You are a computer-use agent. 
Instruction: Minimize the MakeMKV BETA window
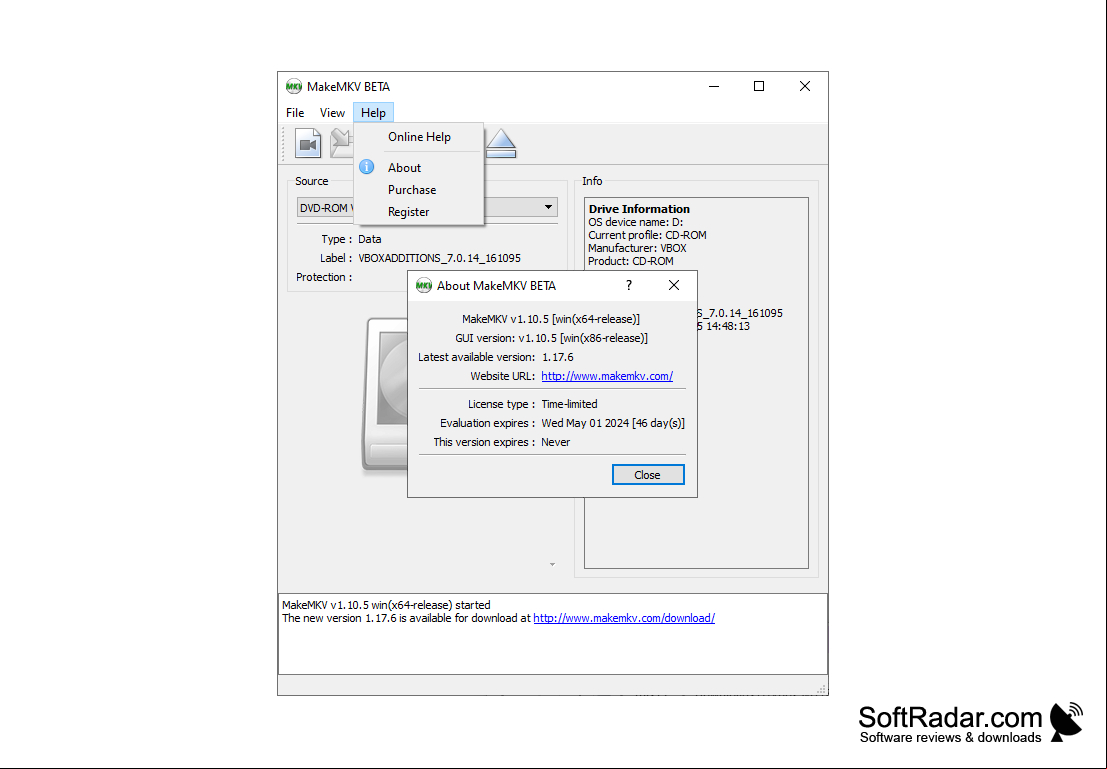coord(714,86)
